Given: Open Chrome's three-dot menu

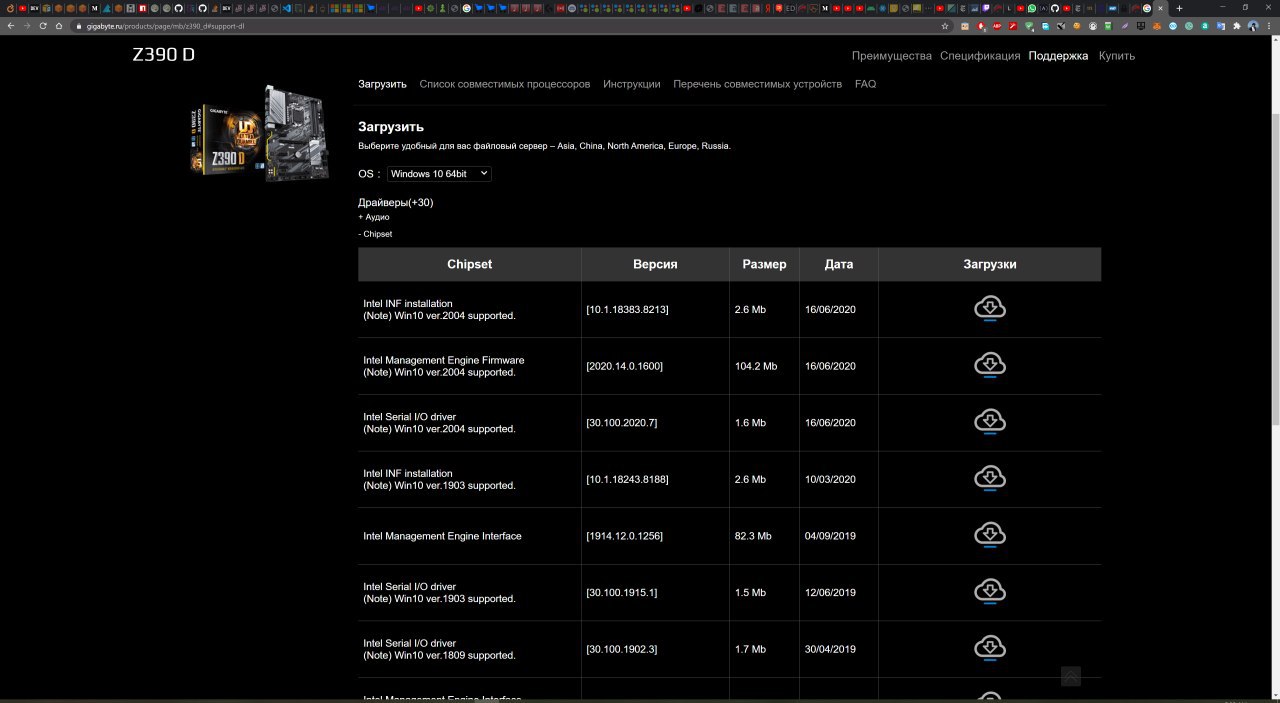Looking at the screenshot, I should (x=1269, y=26).
